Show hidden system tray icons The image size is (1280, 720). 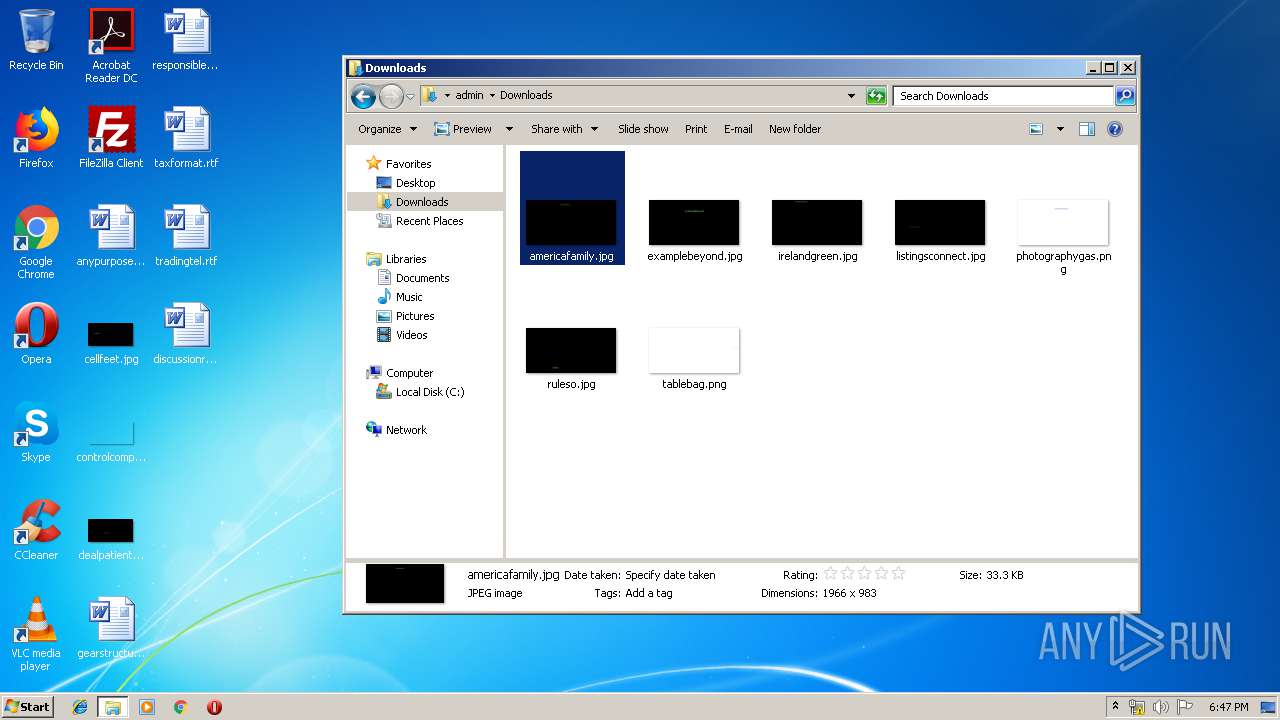pos(1115,707)
